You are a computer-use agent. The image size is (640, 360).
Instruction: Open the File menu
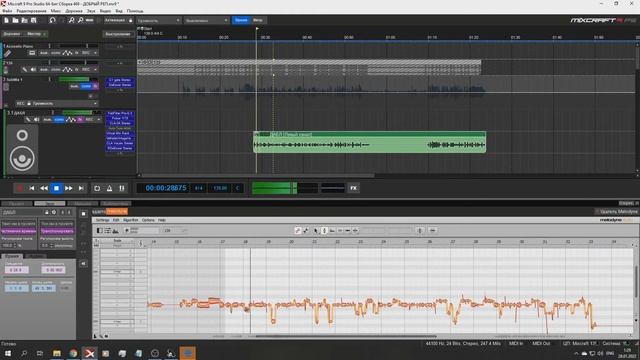pyautogui.click(x=7, y=11)
